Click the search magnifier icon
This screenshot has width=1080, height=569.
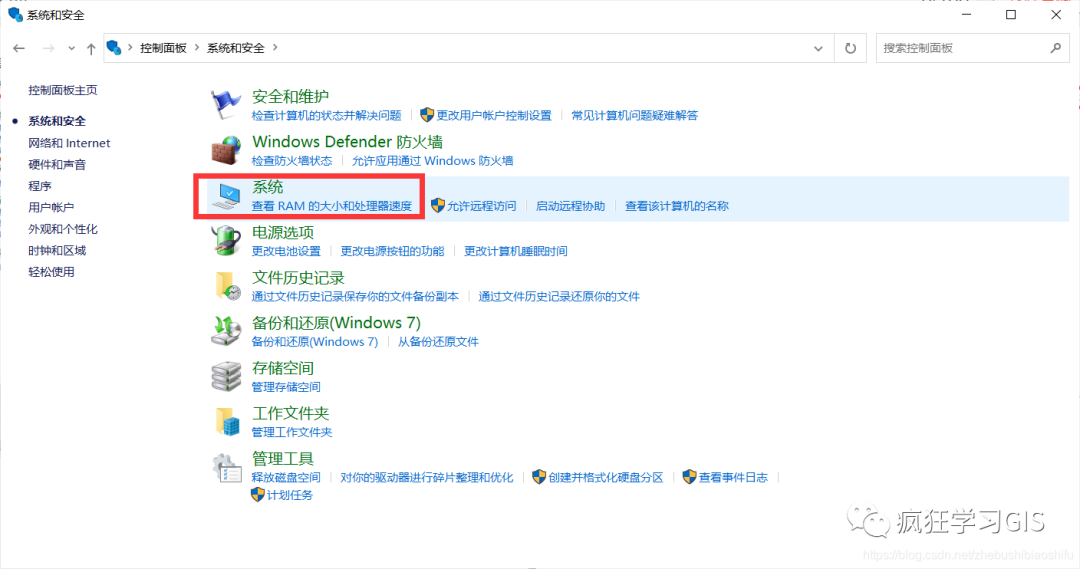click(1056, 48)
